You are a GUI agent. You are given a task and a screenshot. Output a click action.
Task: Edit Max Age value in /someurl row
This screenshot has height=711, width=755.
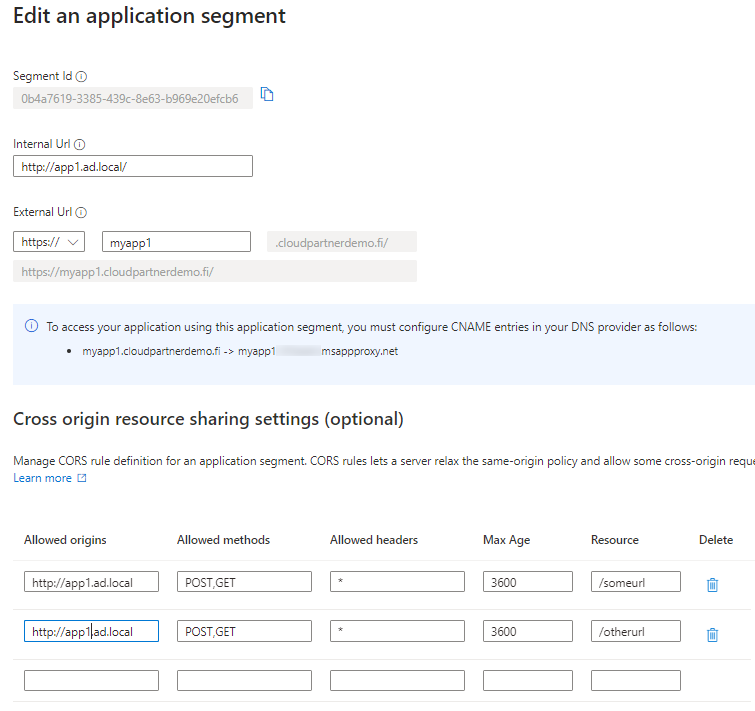point(527,582)
